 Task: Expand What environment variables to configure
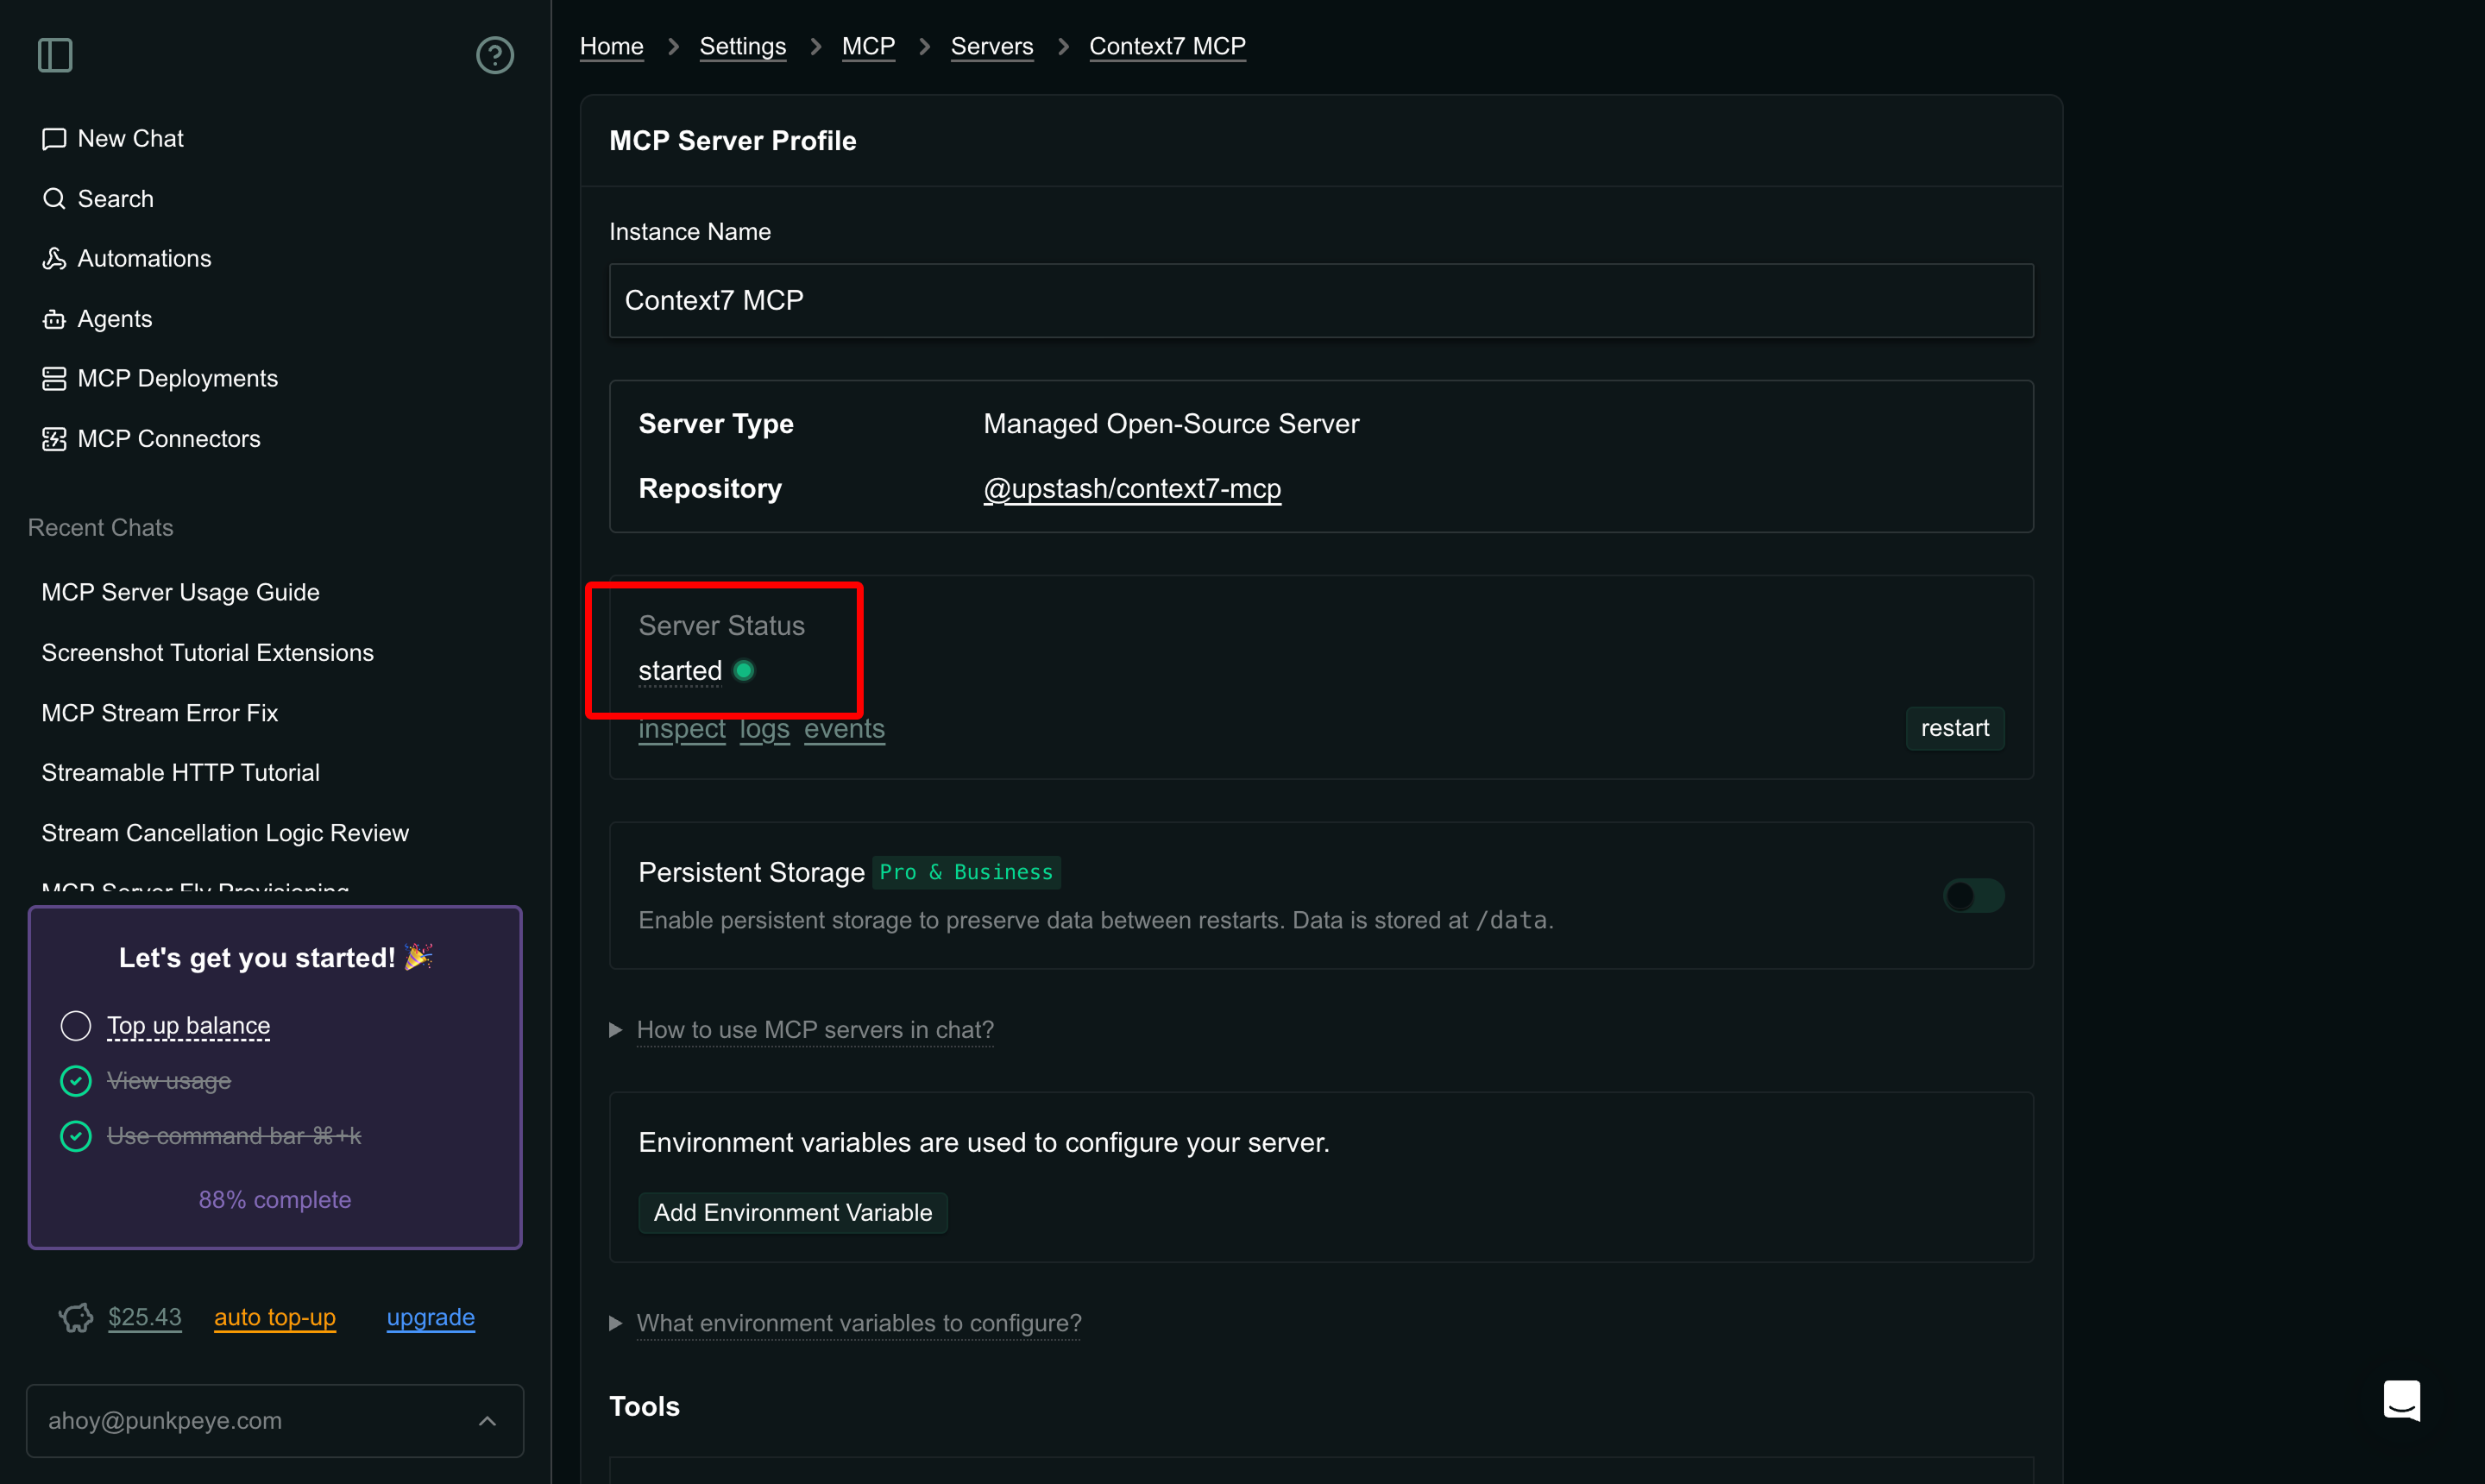click(x=858, y=1323)
